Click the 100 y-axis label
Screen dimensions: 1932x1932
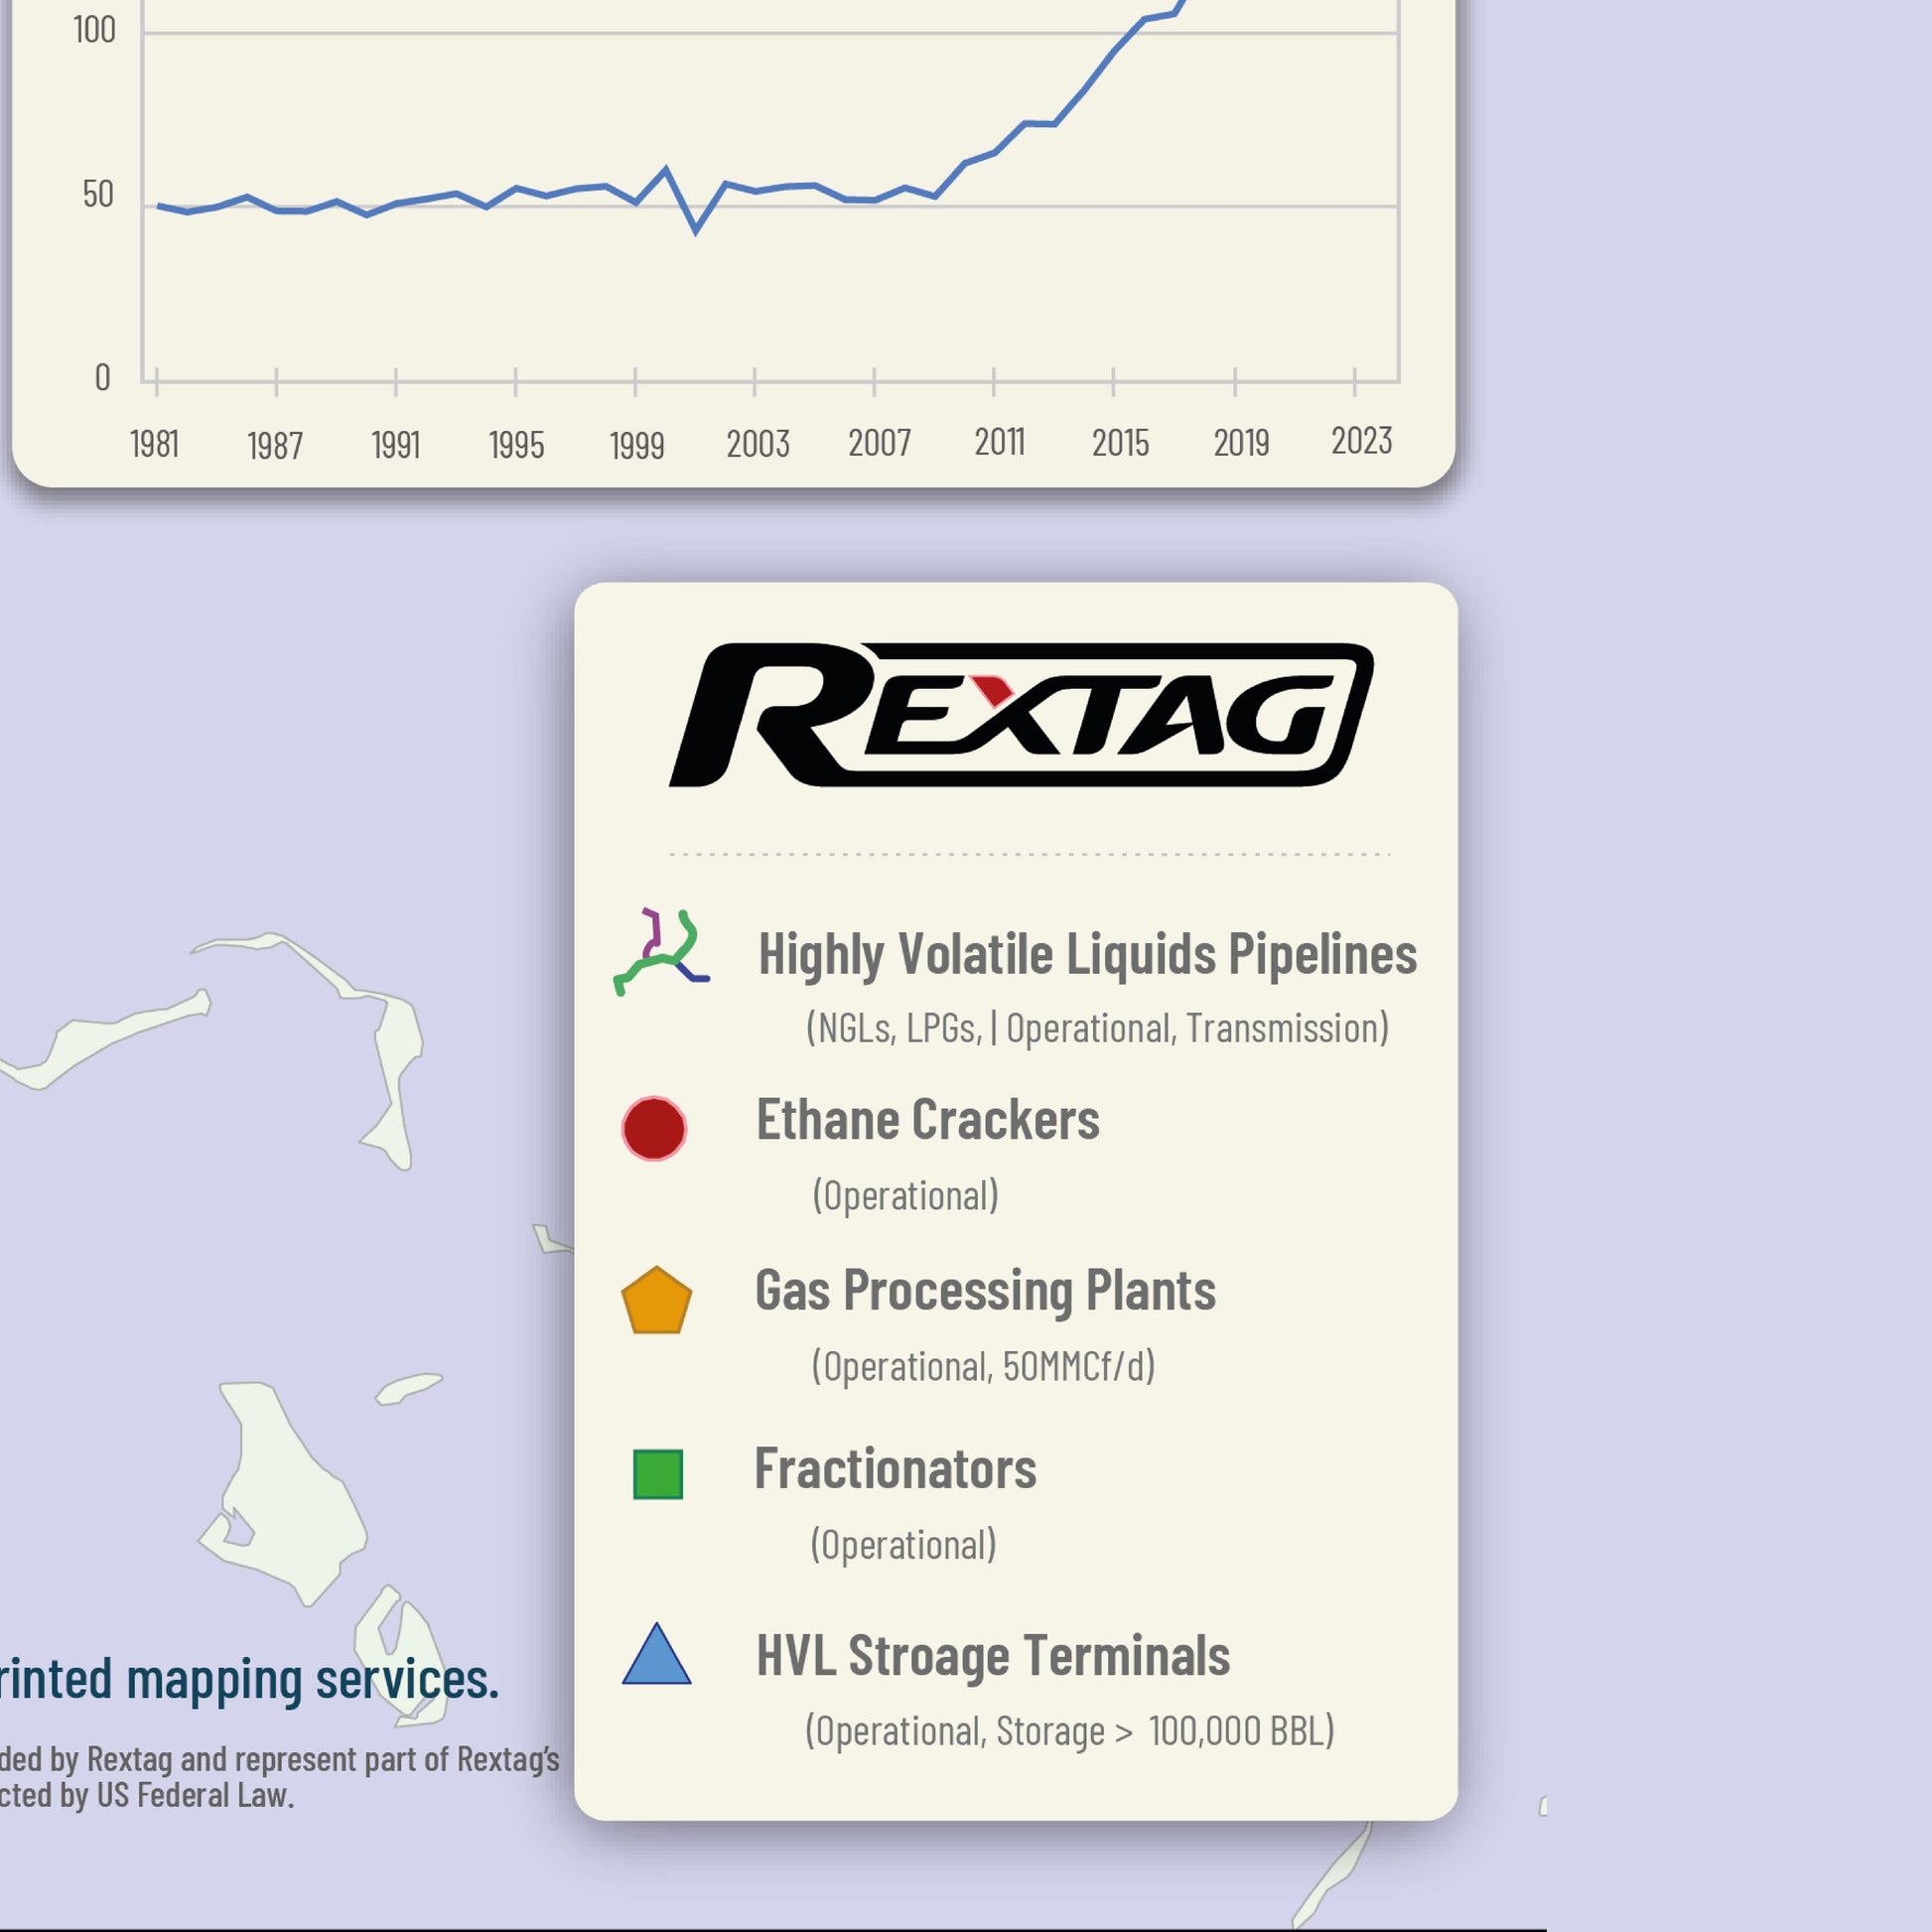(x=94, y=30)
